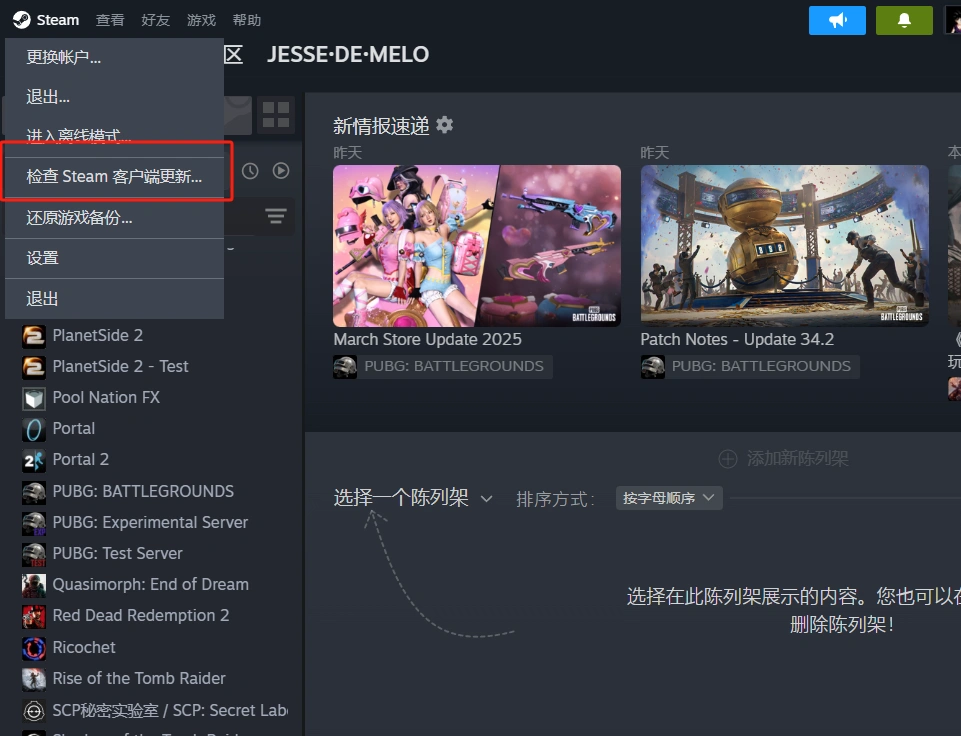This screenshot has height=736, width=961.
Task: Open the library filter icon in the sidebar
Action: coord(276,216)
